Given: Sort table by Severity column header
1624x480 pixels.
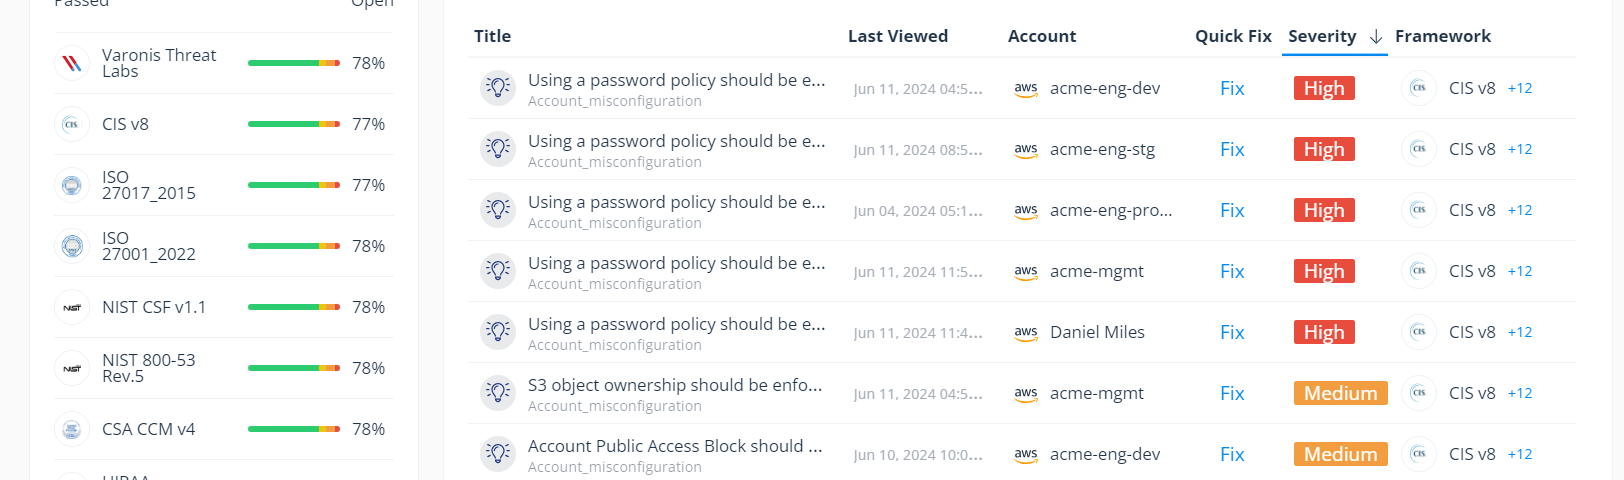Looking at the screenshot, I should 1322,36.
